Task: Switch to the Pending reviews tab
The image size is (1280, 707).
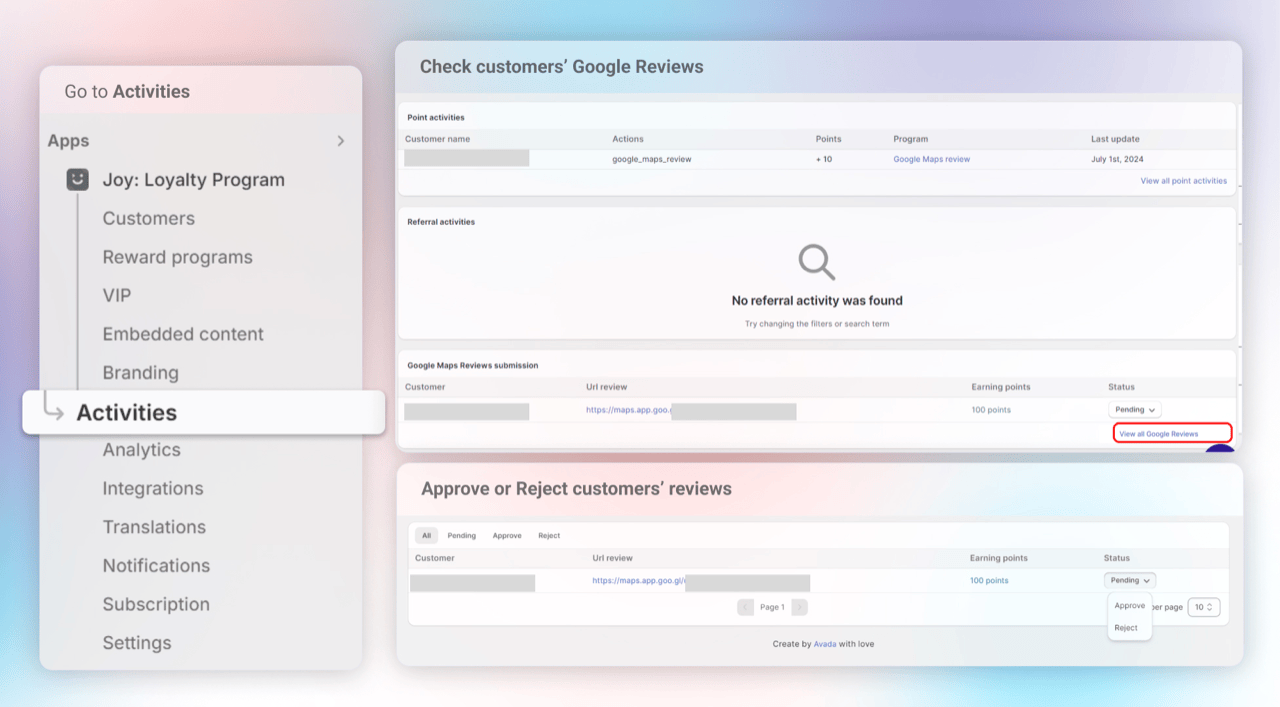Action: pyautogui.click(x=461, y=535)
